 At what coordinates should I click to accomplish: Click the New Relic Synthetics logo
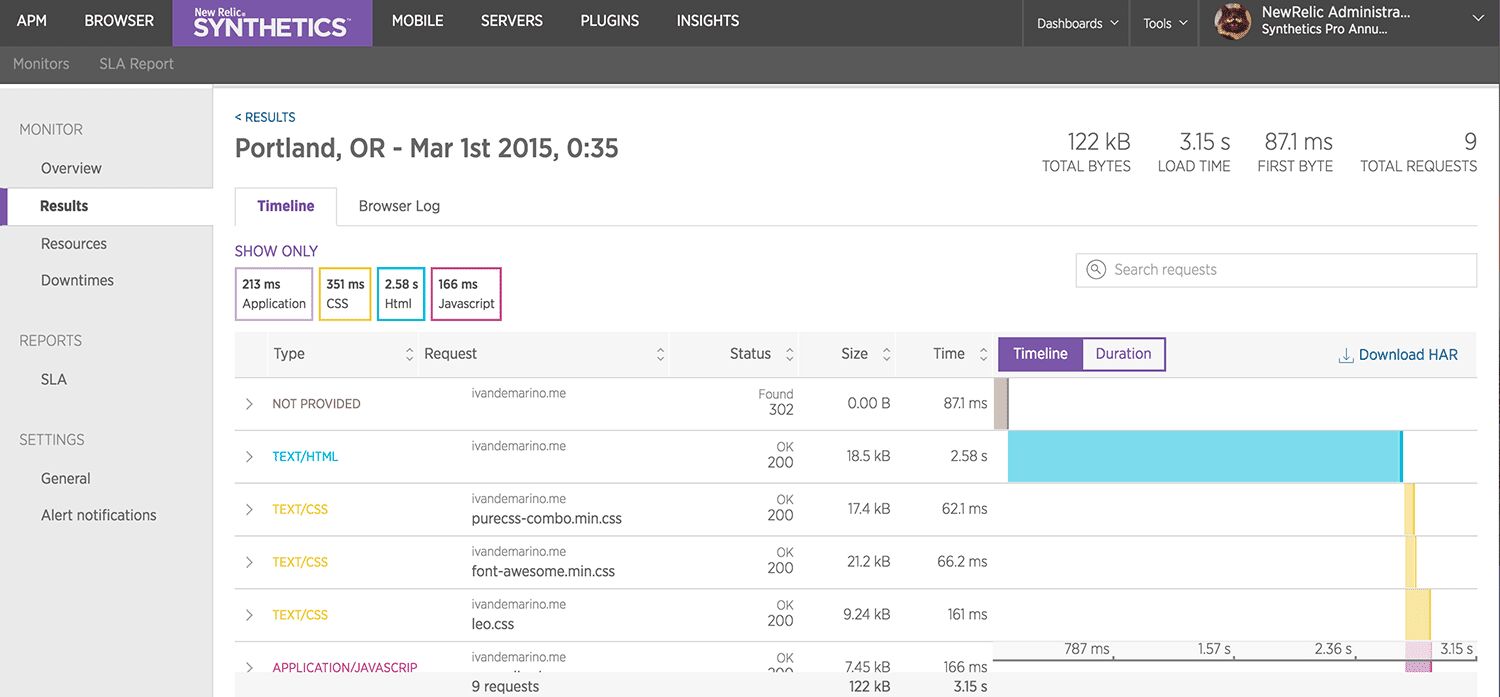pyautogui.click(x=272, y=23)
